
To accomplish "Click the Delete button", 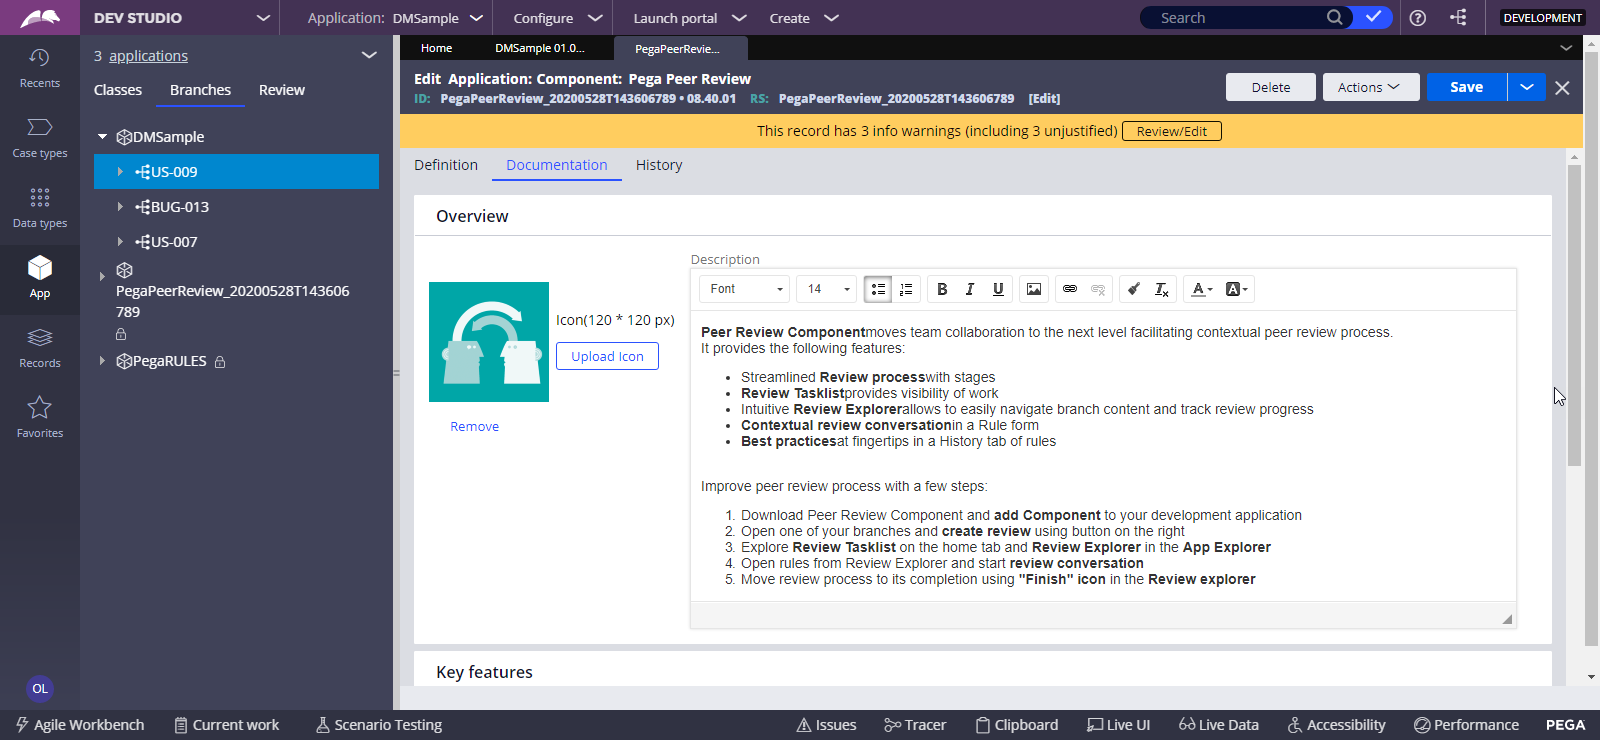I will (x=1271, y=87).
